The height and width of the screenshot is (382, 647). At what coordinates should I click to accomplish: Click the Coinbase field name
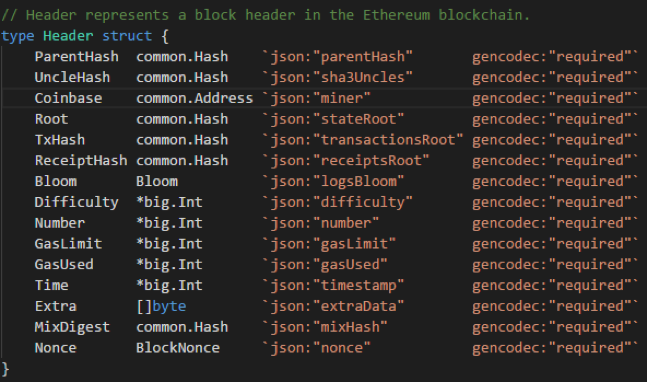click(x=68, y=98)
